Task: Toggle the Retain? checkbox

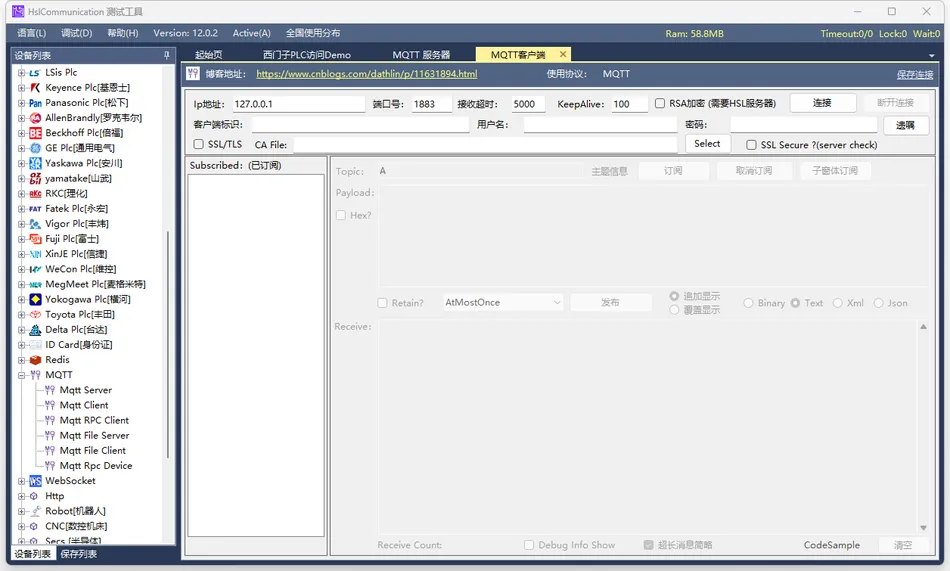Action: coord(382,303)
